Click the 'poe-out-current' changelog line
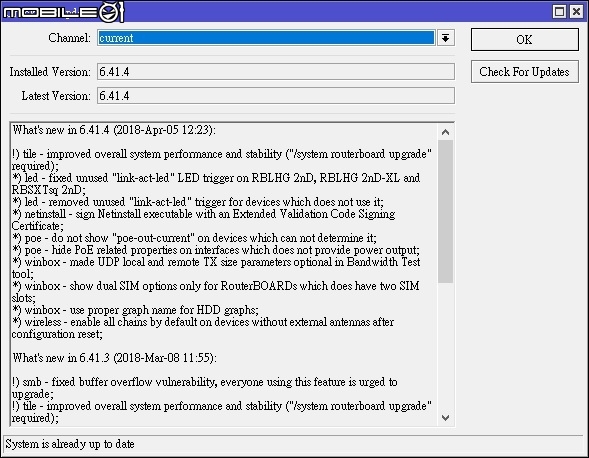Image resolution: width=589 pixels, height=458 pixels. tap(194, 238)
